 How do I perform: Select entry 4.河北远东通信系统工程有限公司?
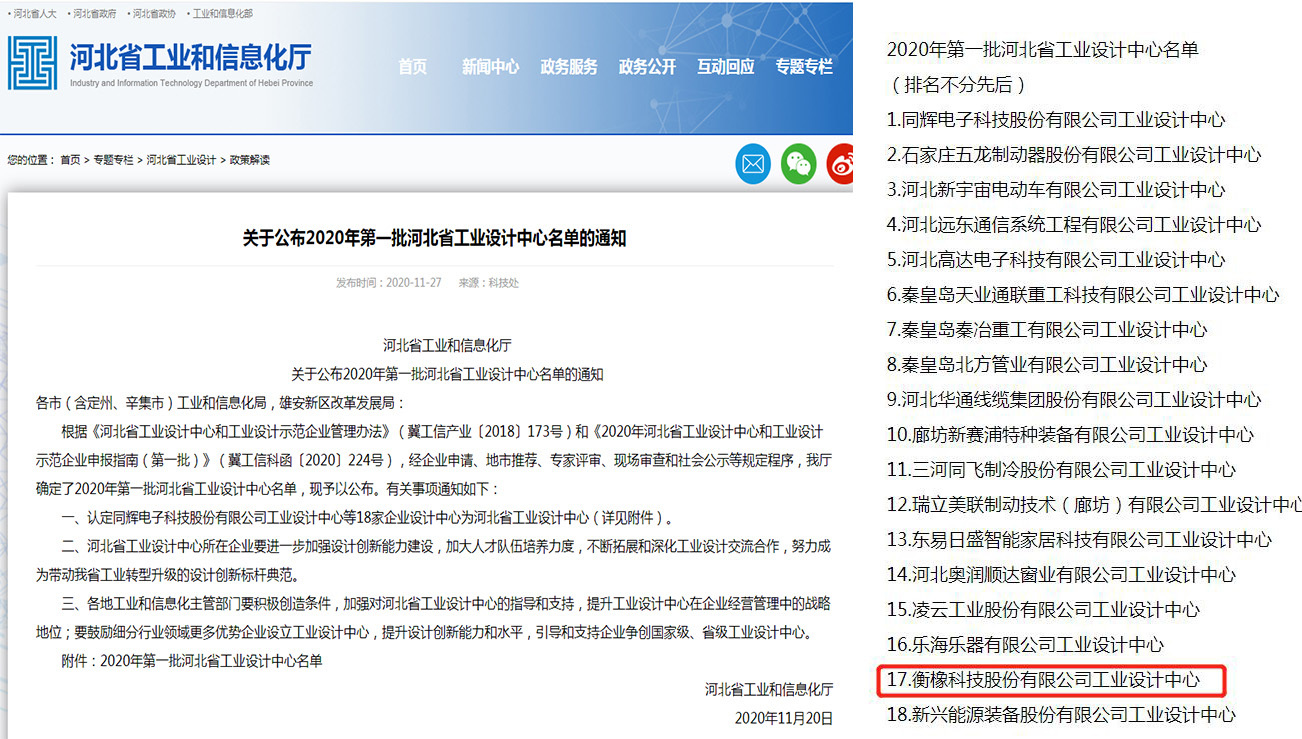pyautogui.click(x=1074, y=224)
